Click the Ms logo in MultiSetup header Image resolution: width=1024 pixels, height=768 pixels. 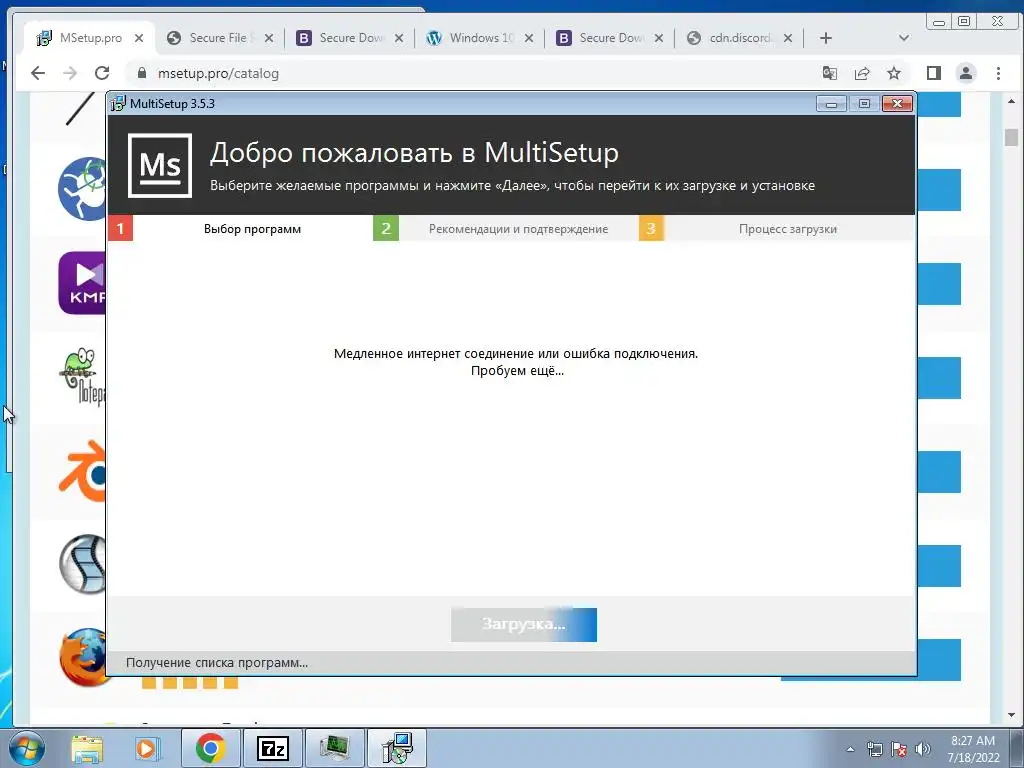[x=159, y=165]
